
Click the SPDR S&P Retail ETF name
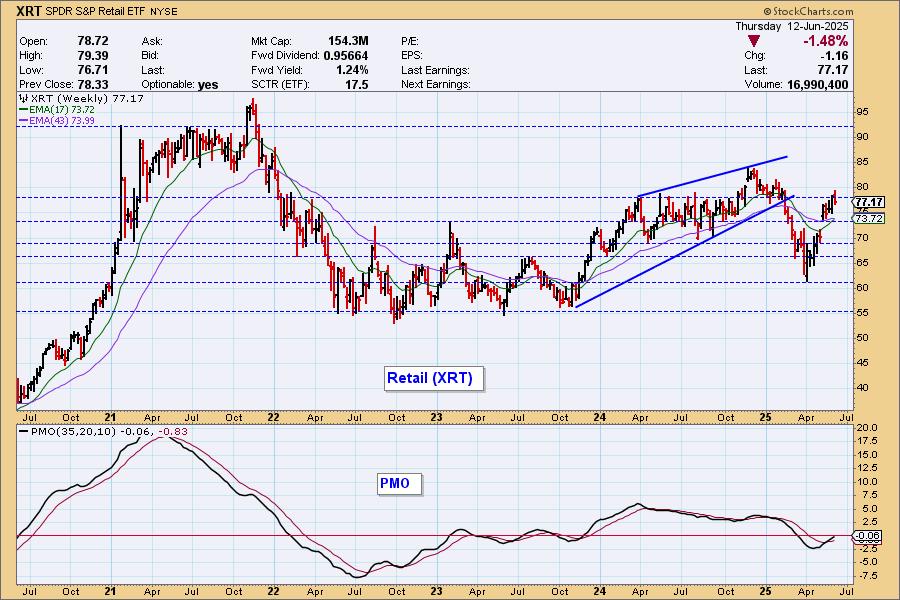coord(96,11)
